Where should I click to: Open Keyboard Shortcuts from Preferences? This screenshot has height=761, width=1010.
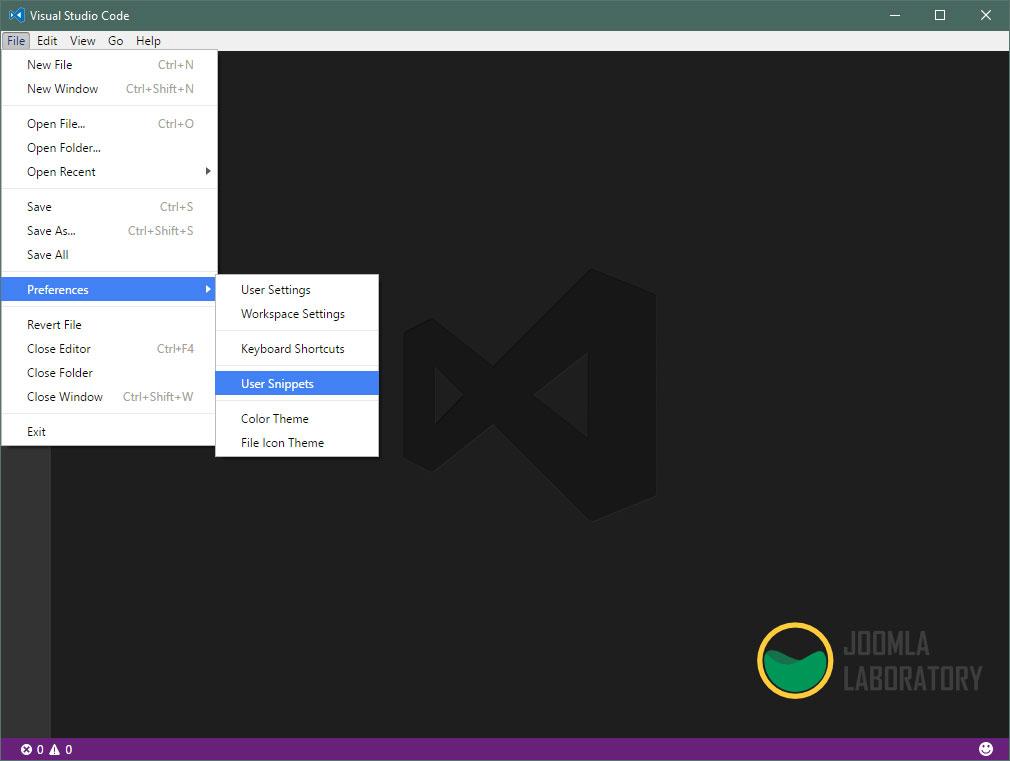(297, 349)
